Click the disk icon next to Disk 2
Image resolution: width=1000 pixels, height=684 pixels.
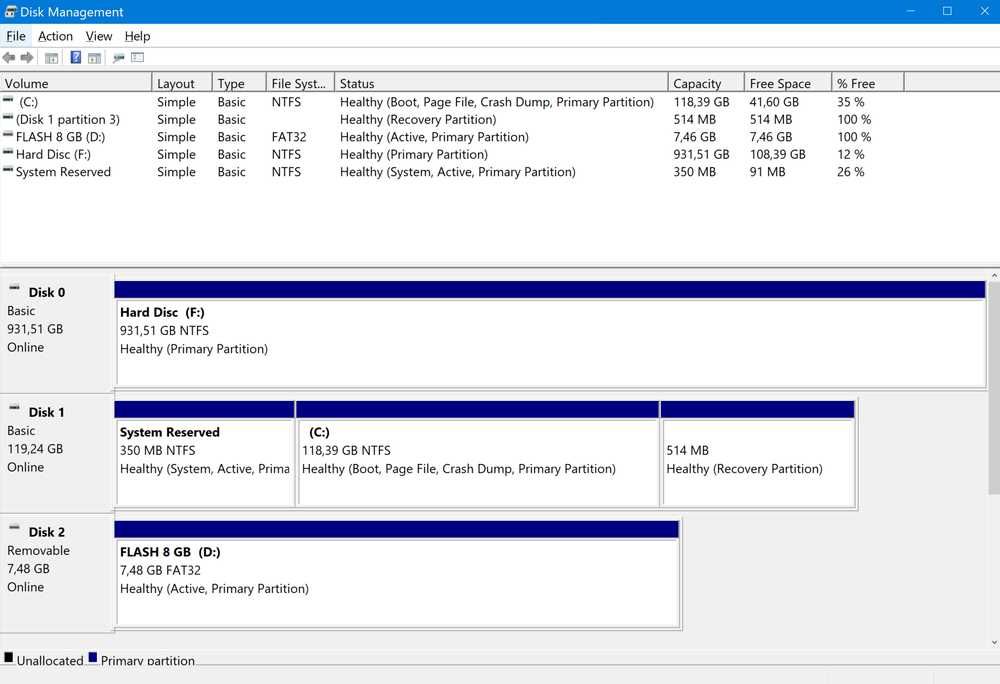point(14,528)
